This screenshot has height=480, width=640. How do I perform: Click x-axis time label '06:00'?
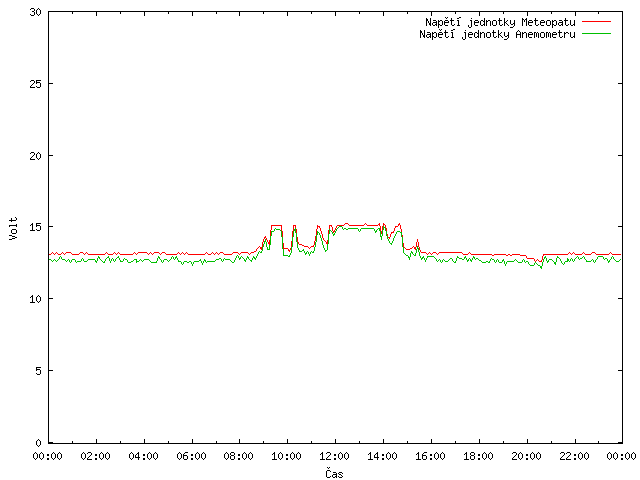[x=191, y=456]
